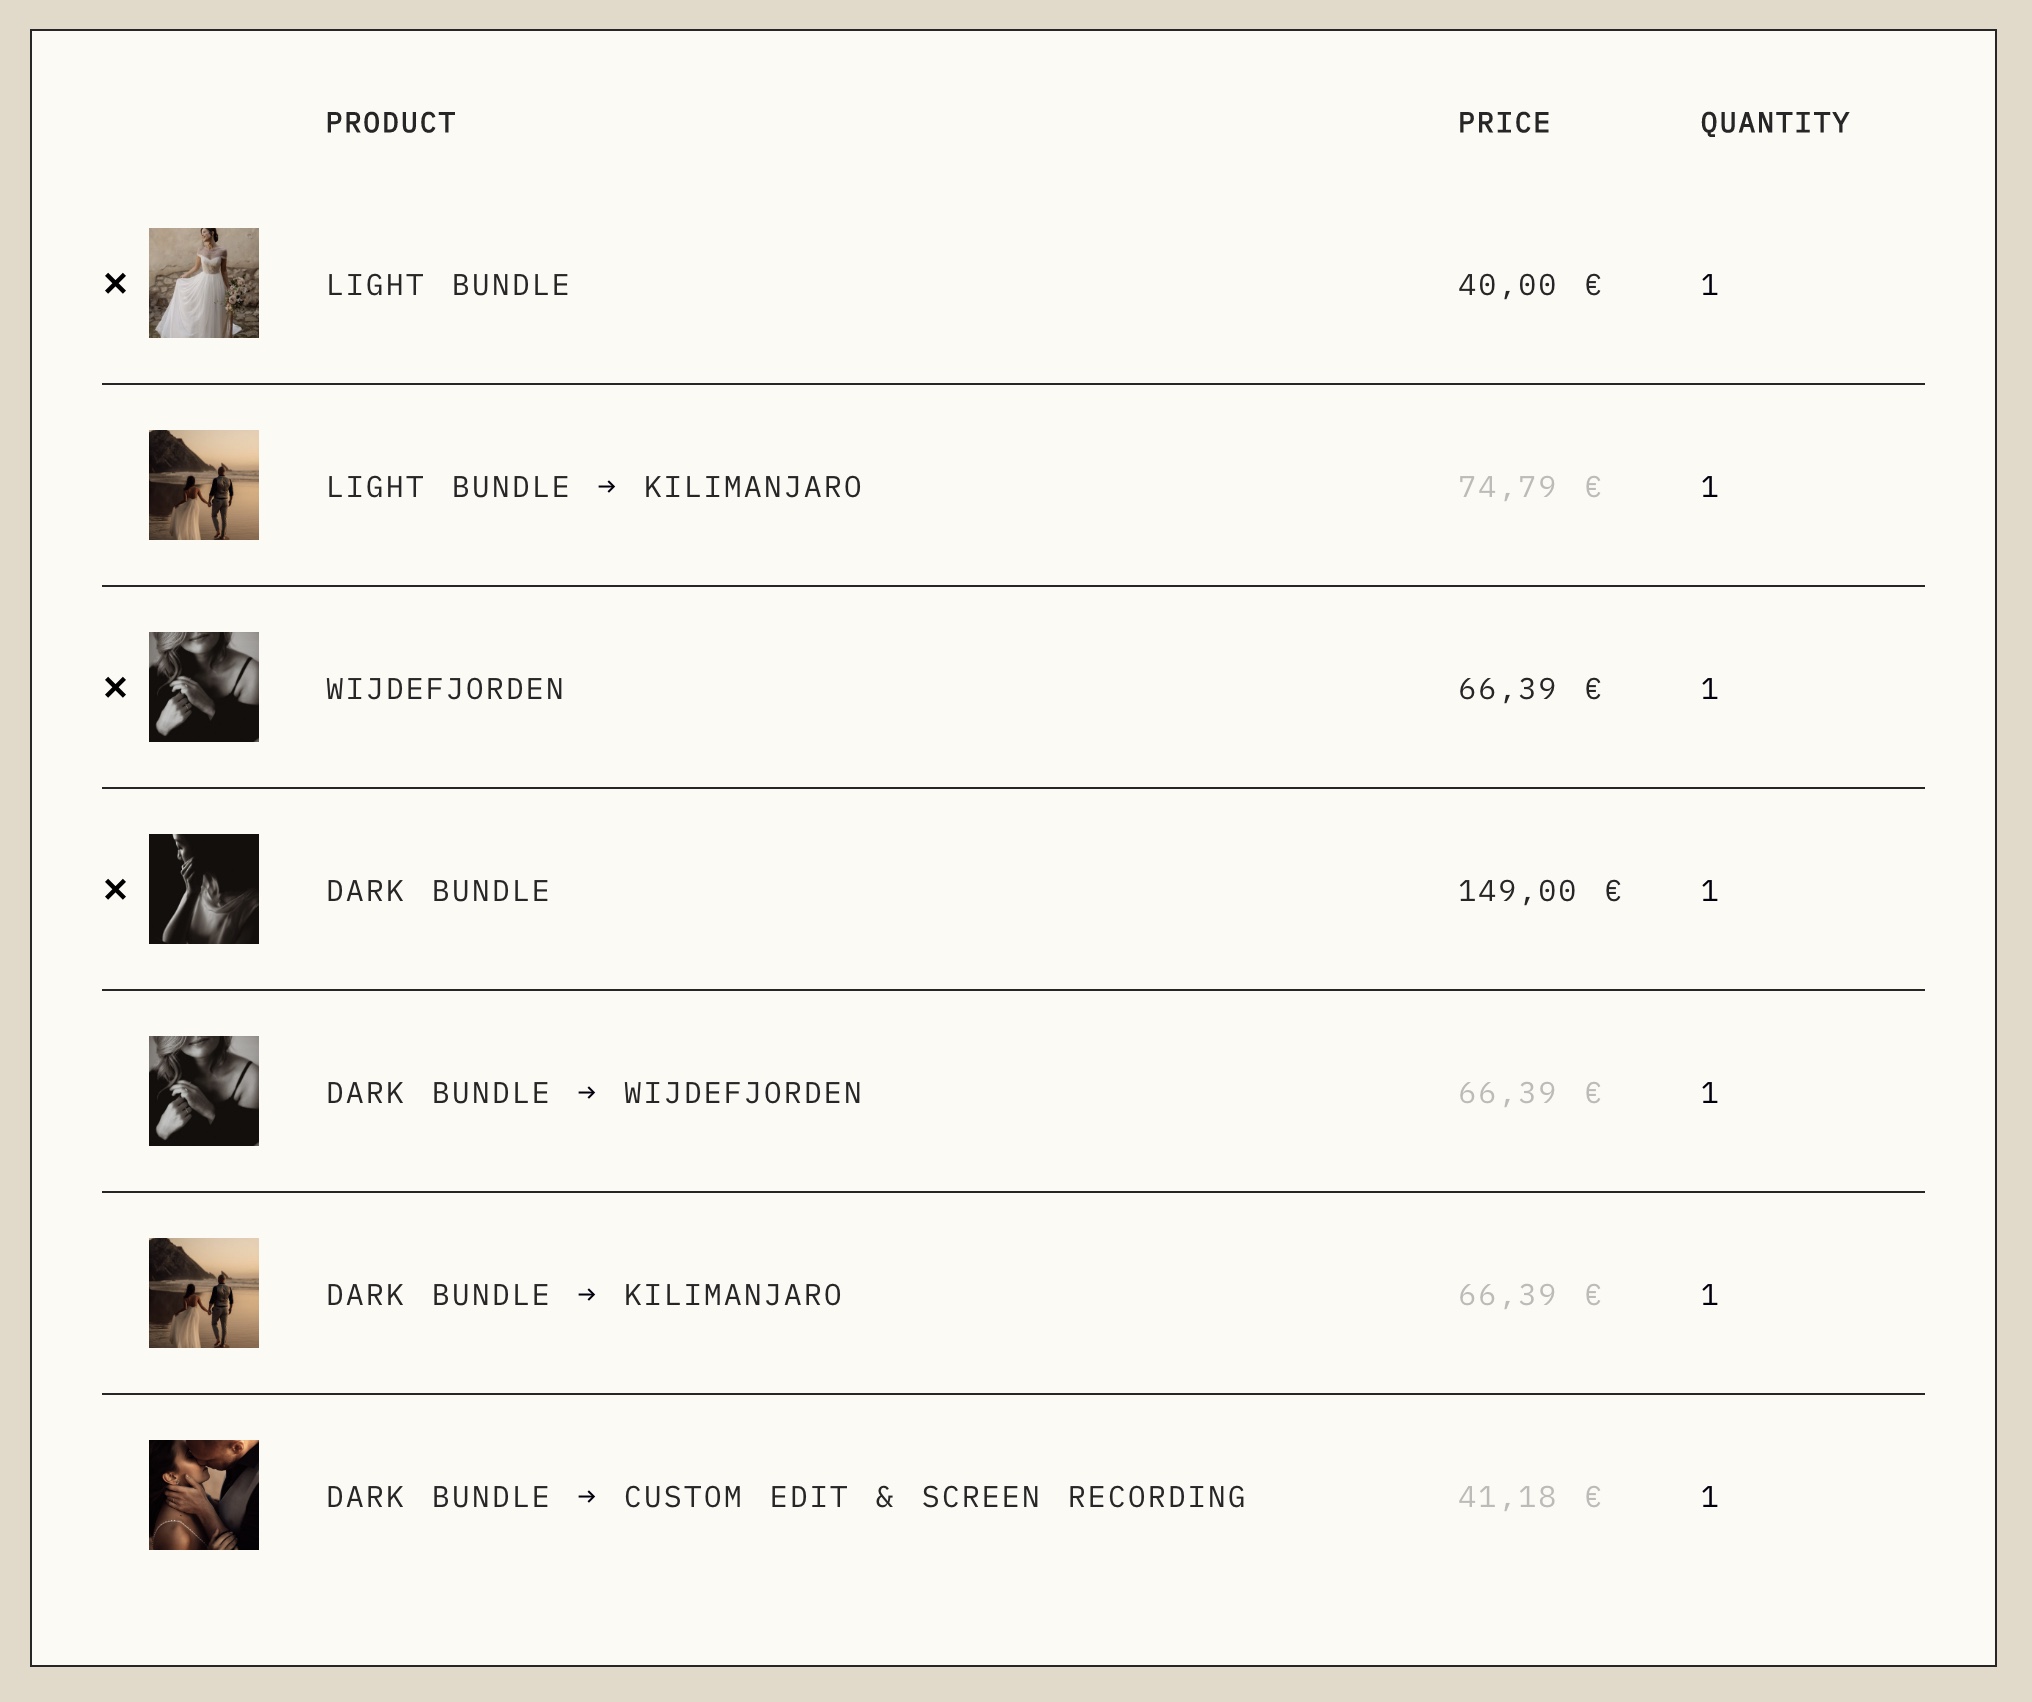Open Light Bundle → Kilimanjaro product link
The height and width of the screenshot is (1702, 2032).
click(x=594, y=488)
